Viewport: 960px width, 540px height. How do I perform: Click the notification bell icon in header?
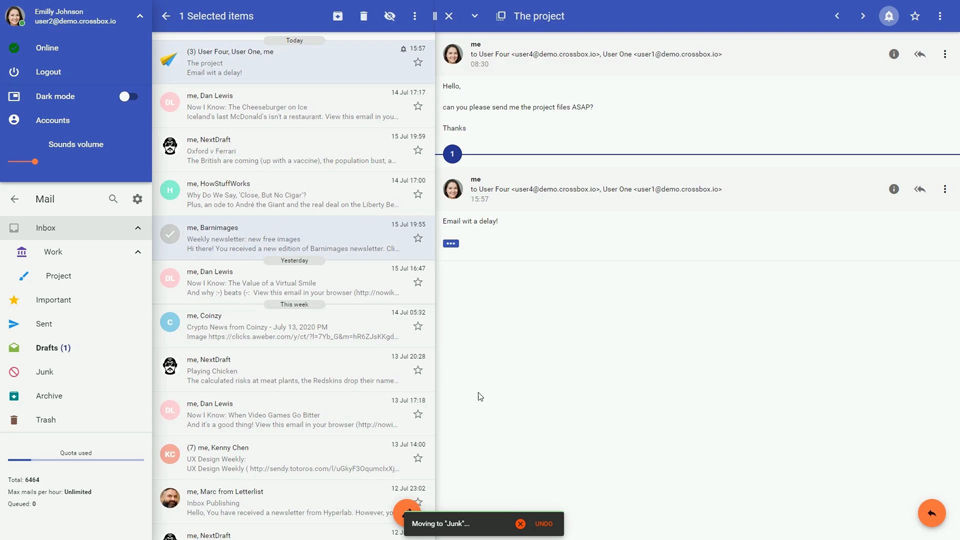(888, 16)
